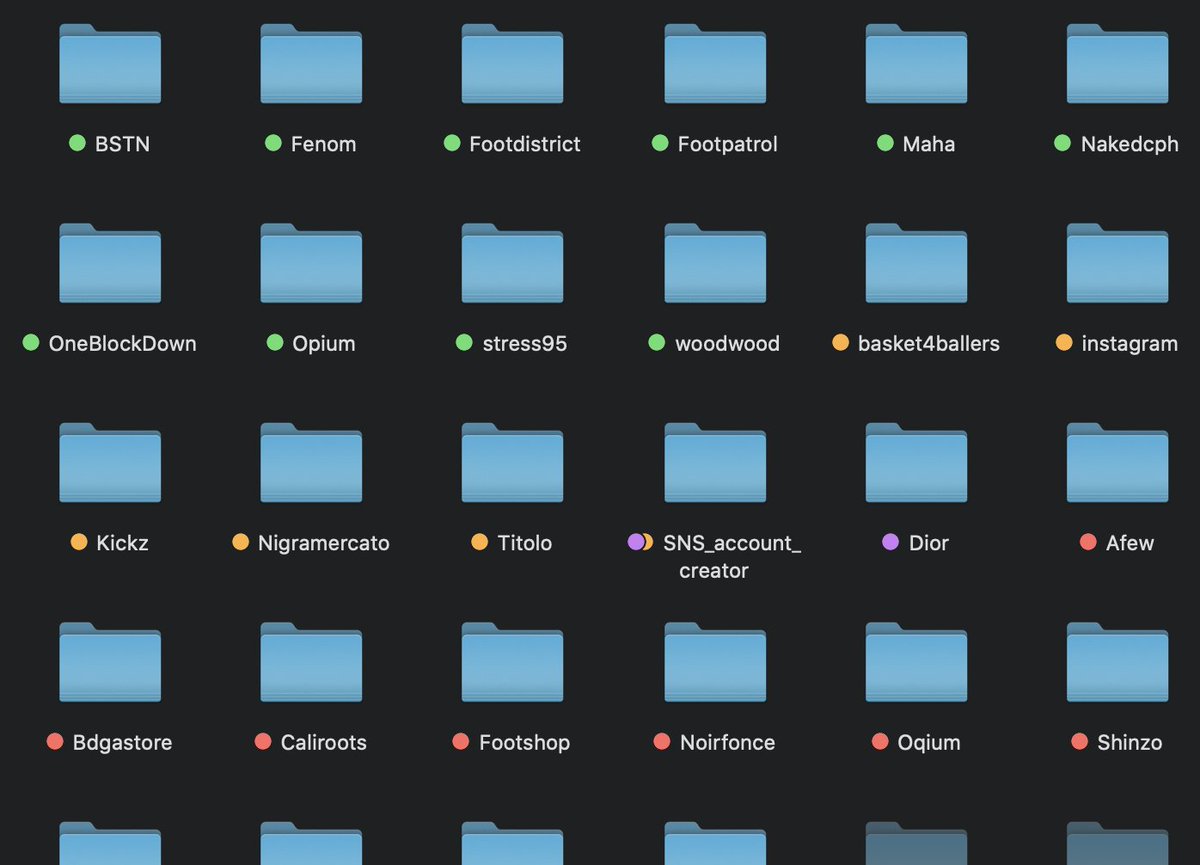The height and width of the screenshot is (865, 1200).
Task: Click the Nigramercato folder icon
Action: click(311, 462)
